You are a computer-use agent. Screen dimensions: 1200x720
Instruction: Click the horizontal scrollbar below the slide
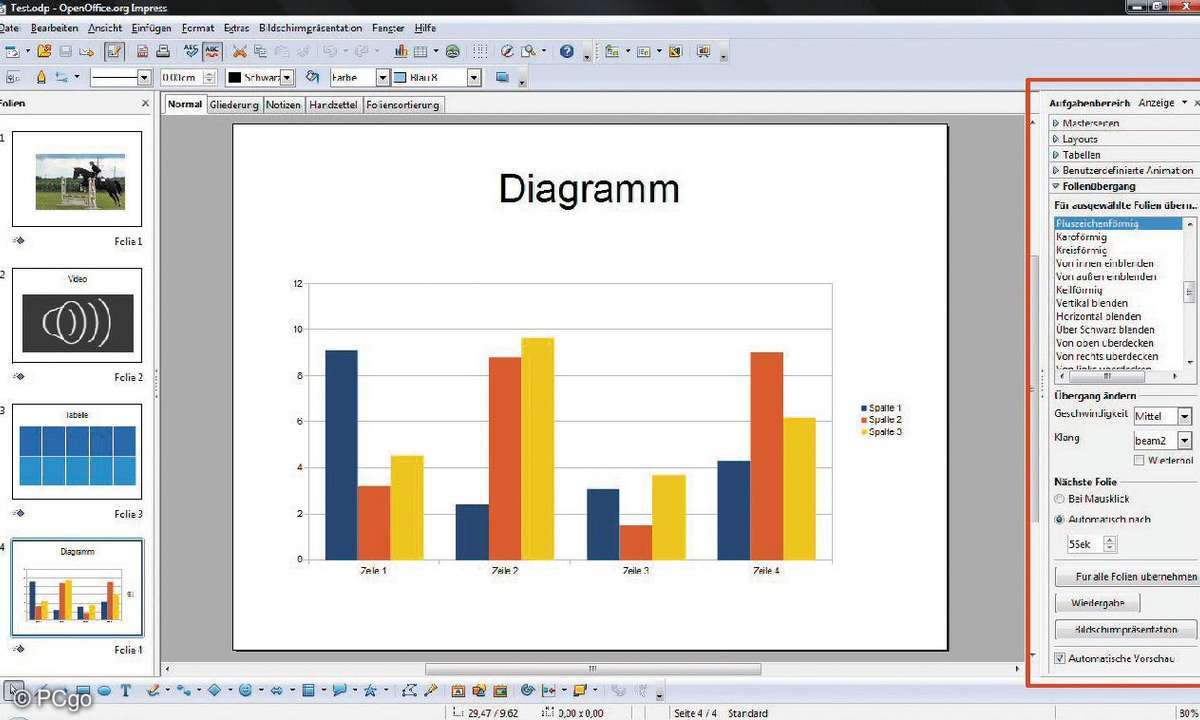pyautogui.click(x=594, y=669)
